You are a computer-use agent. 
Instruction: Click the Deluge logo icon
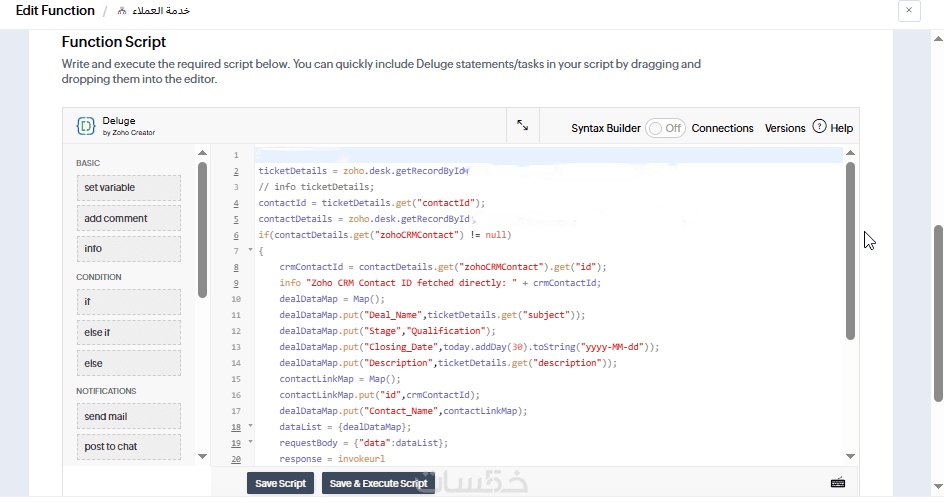click(85, 126)
